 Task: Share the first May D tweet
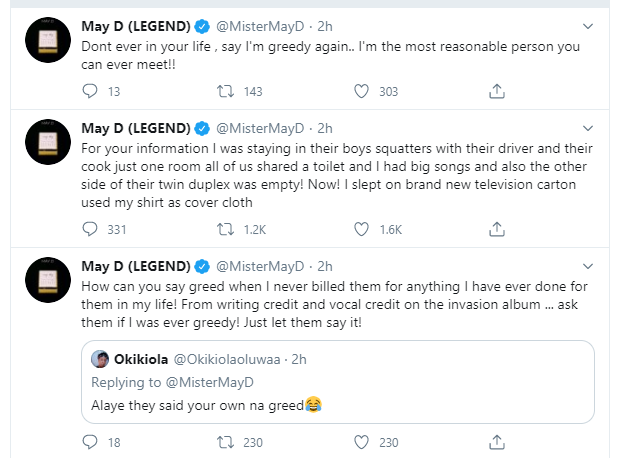tap(496, 92)
